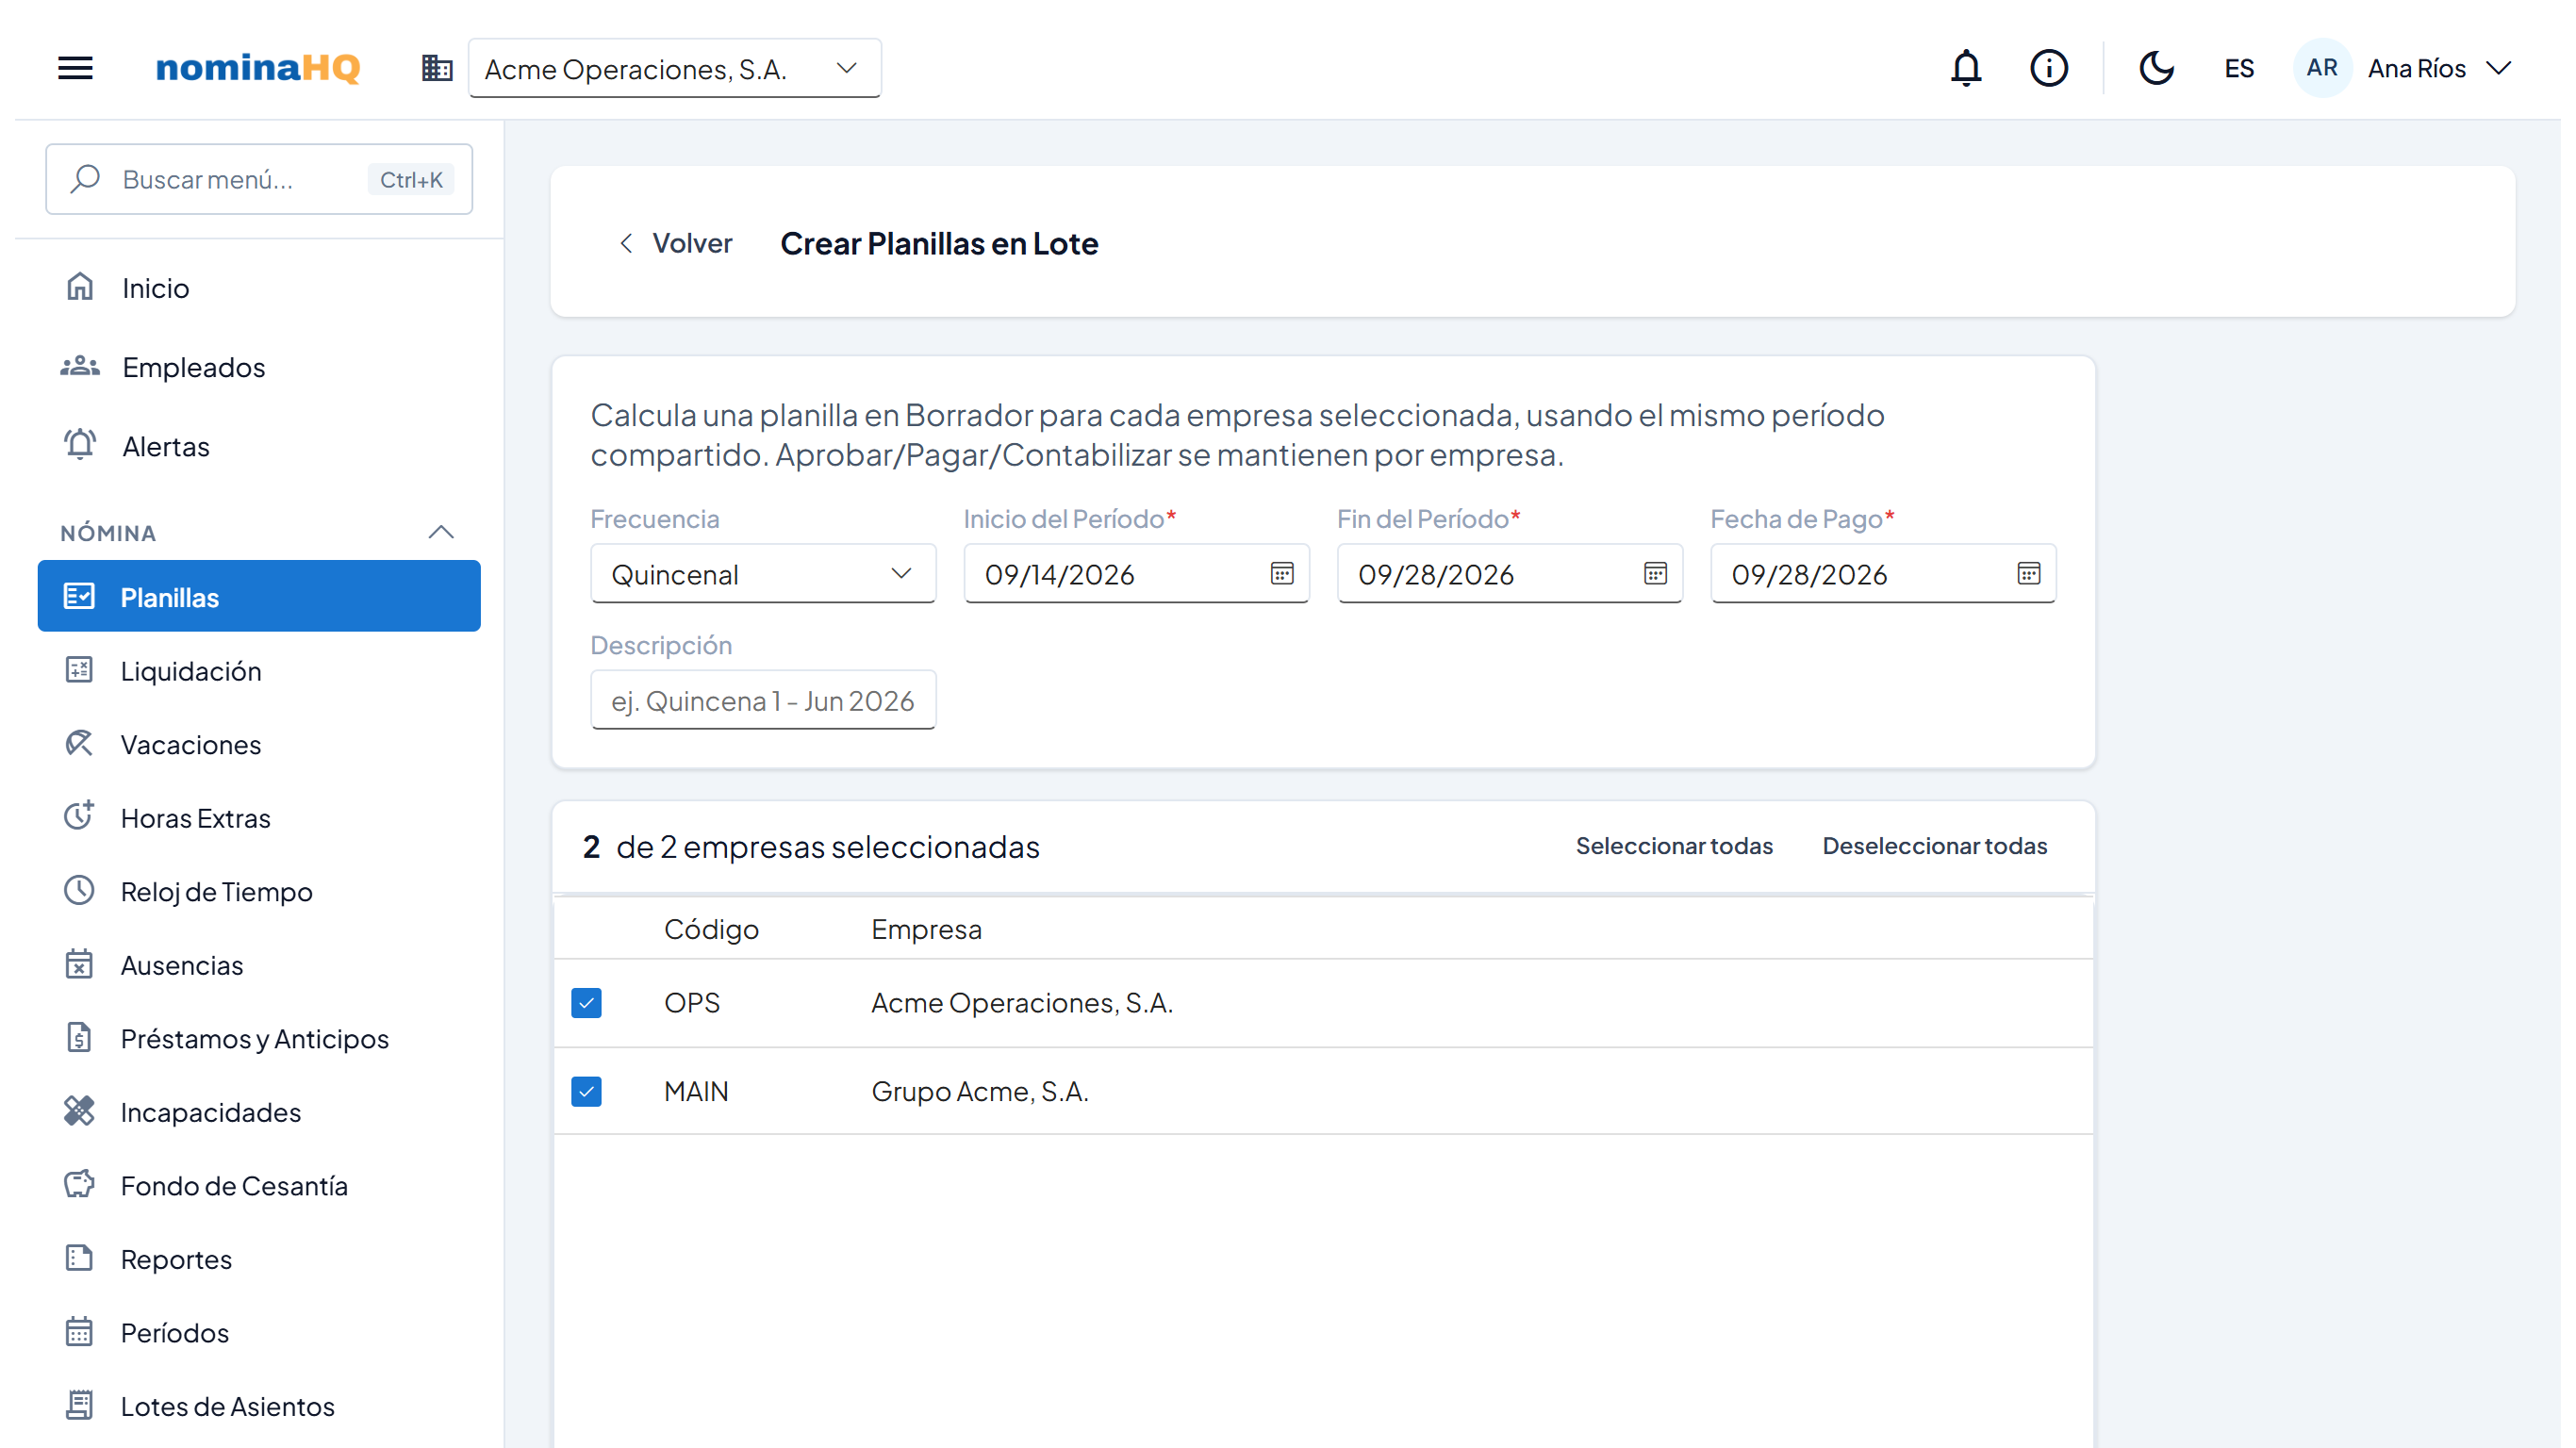This screenshot has width=2576, height=1448.
Task: Open the info circle icon
Action: click(x=2048, y=68)
